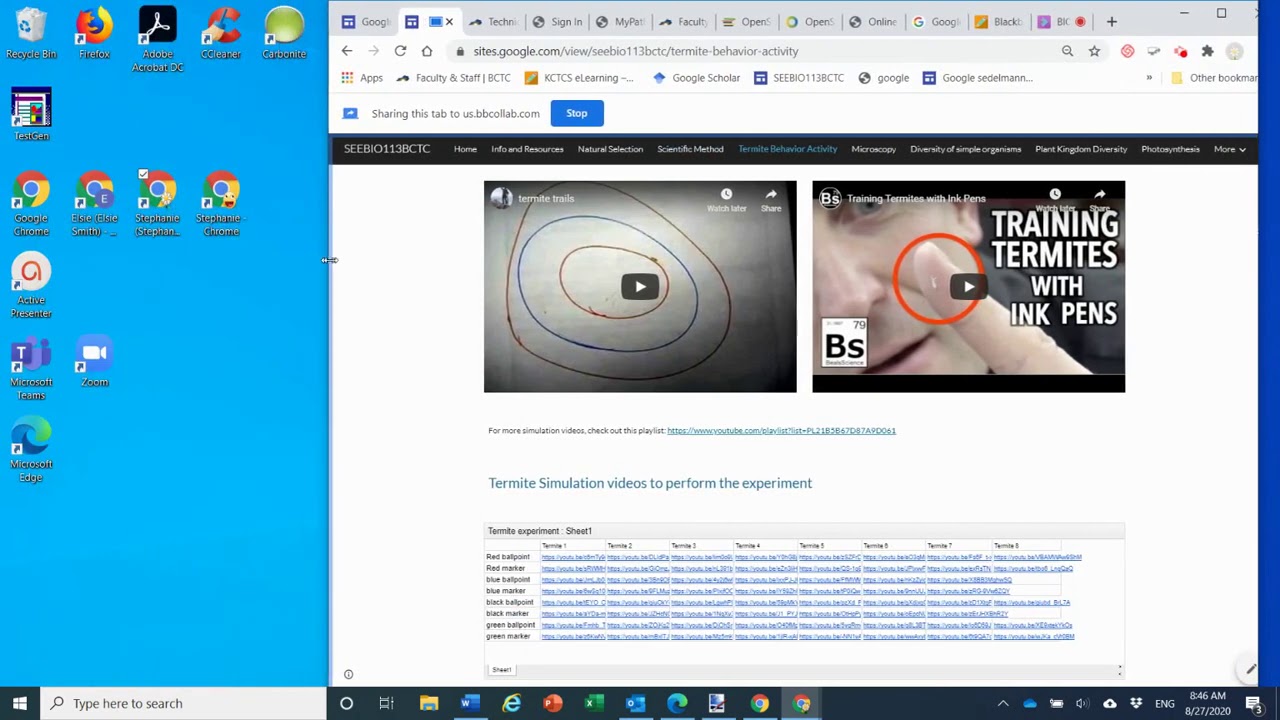The width and height of the screenshot is (1280, 720).
Task: Show more bookmarks chevron
Action: (x=1149, y=78)
